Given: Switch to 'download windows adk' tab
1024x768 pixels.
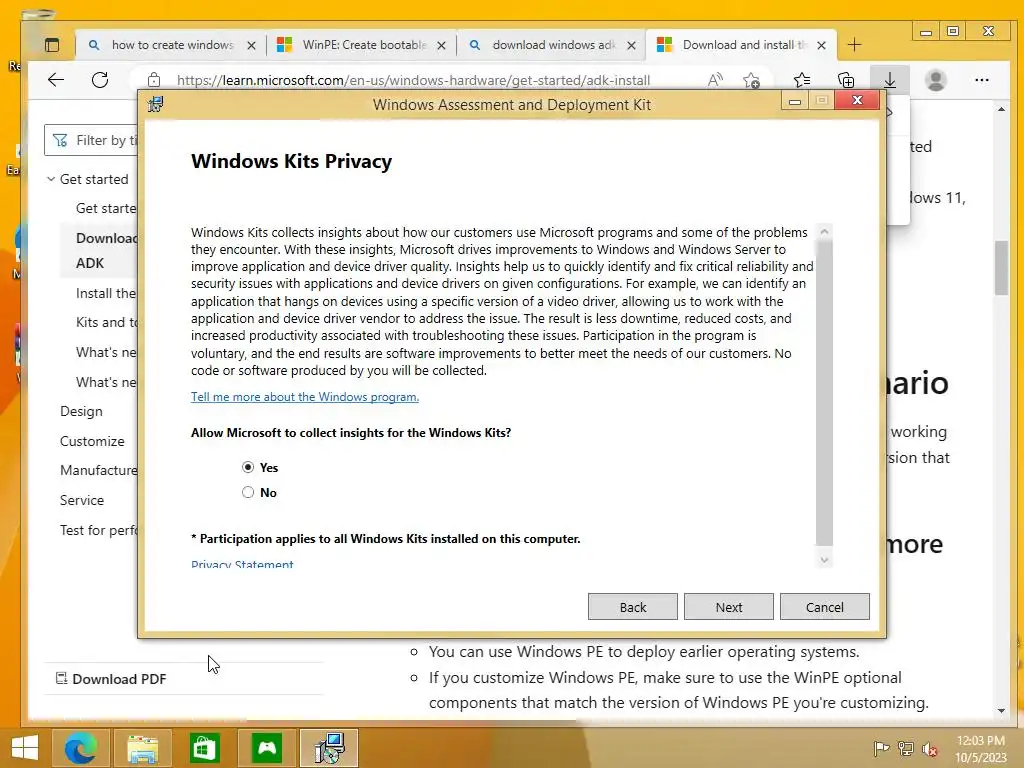Looking at the screenshot, I should pyautogui.click(x=552, y=44).
